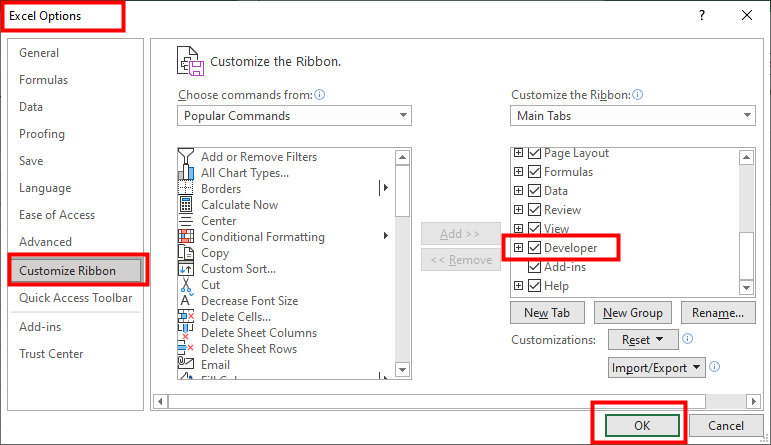Toggle the Help tab checkbox

[x=534, y=285]
